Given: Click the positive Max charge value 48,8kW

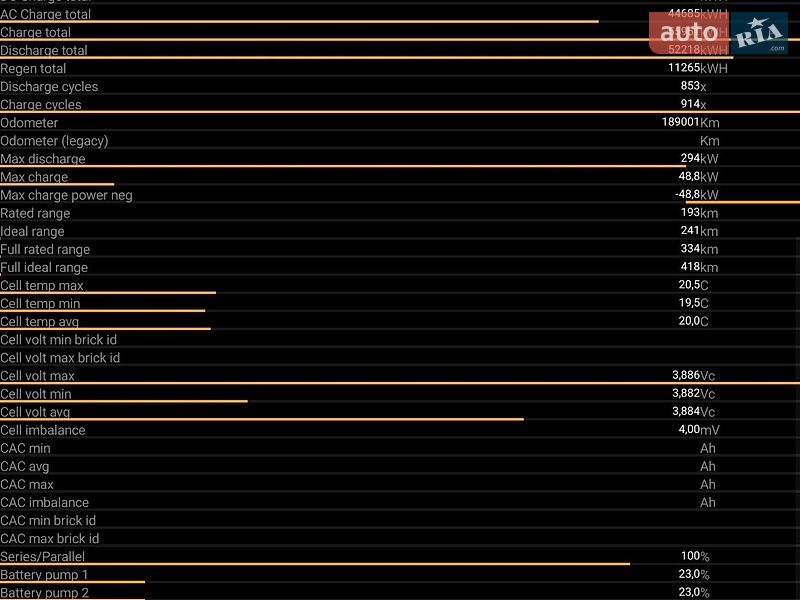Looking at the screenshot, I should (698, 177).
